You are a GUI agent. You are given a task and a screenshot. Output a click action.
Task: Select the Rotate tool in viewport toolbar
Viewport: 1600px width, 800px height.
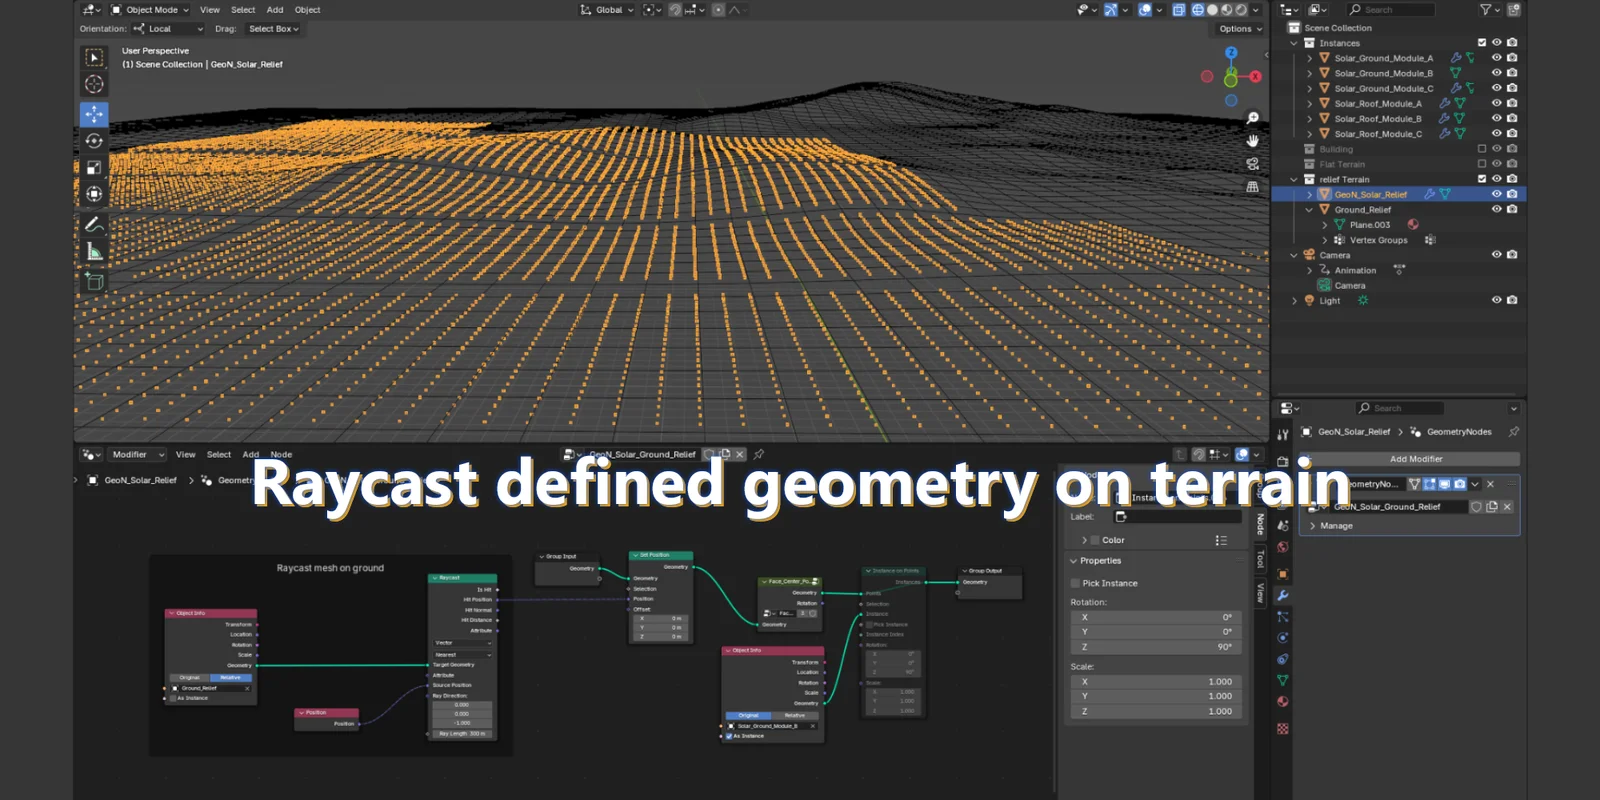point(94,141)
